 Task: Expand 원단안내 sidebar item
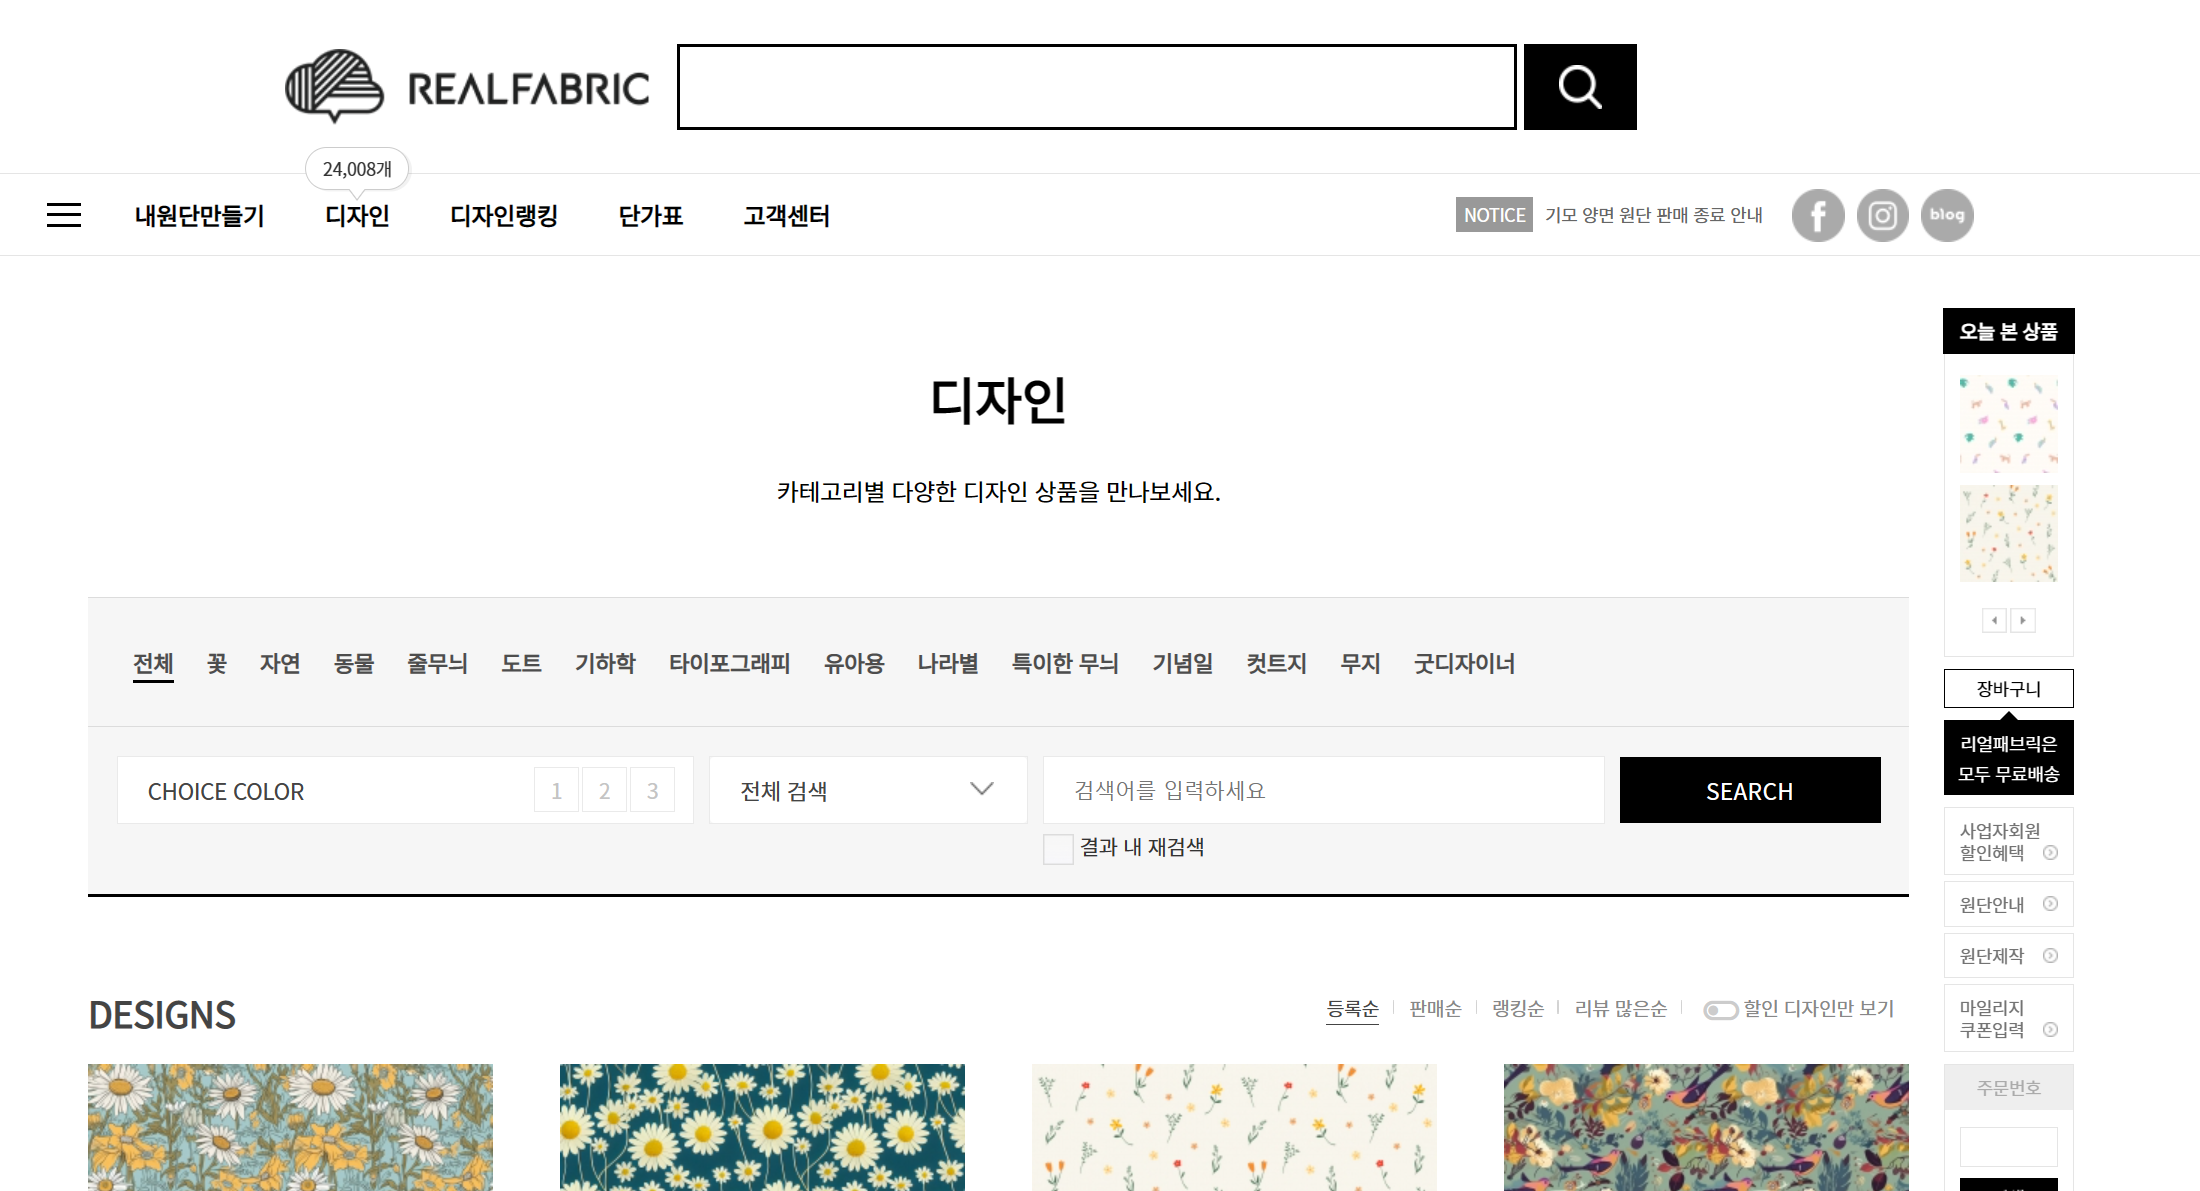pos(2008,904)
